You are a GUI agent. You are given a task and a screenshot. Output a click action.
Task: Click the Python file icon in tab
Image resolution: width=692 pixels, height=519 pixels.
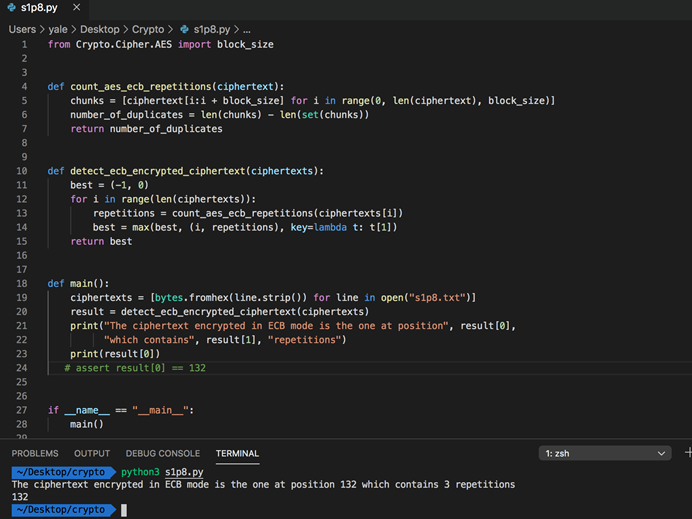click(x=11, y=8)
